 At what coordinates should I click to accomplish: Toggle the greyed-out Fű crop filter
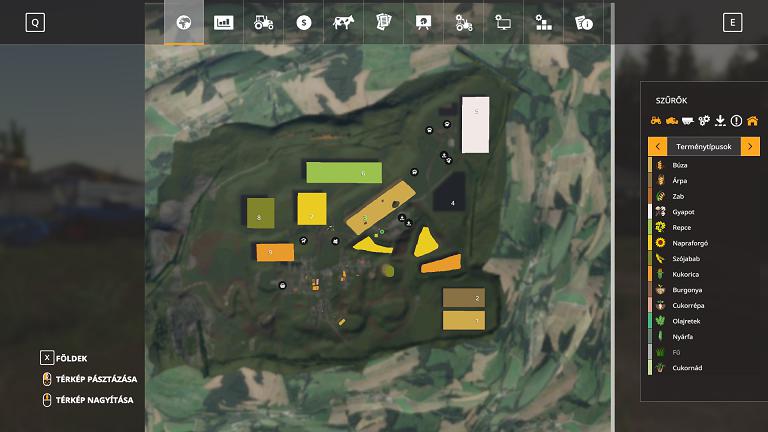click(676, 352)
